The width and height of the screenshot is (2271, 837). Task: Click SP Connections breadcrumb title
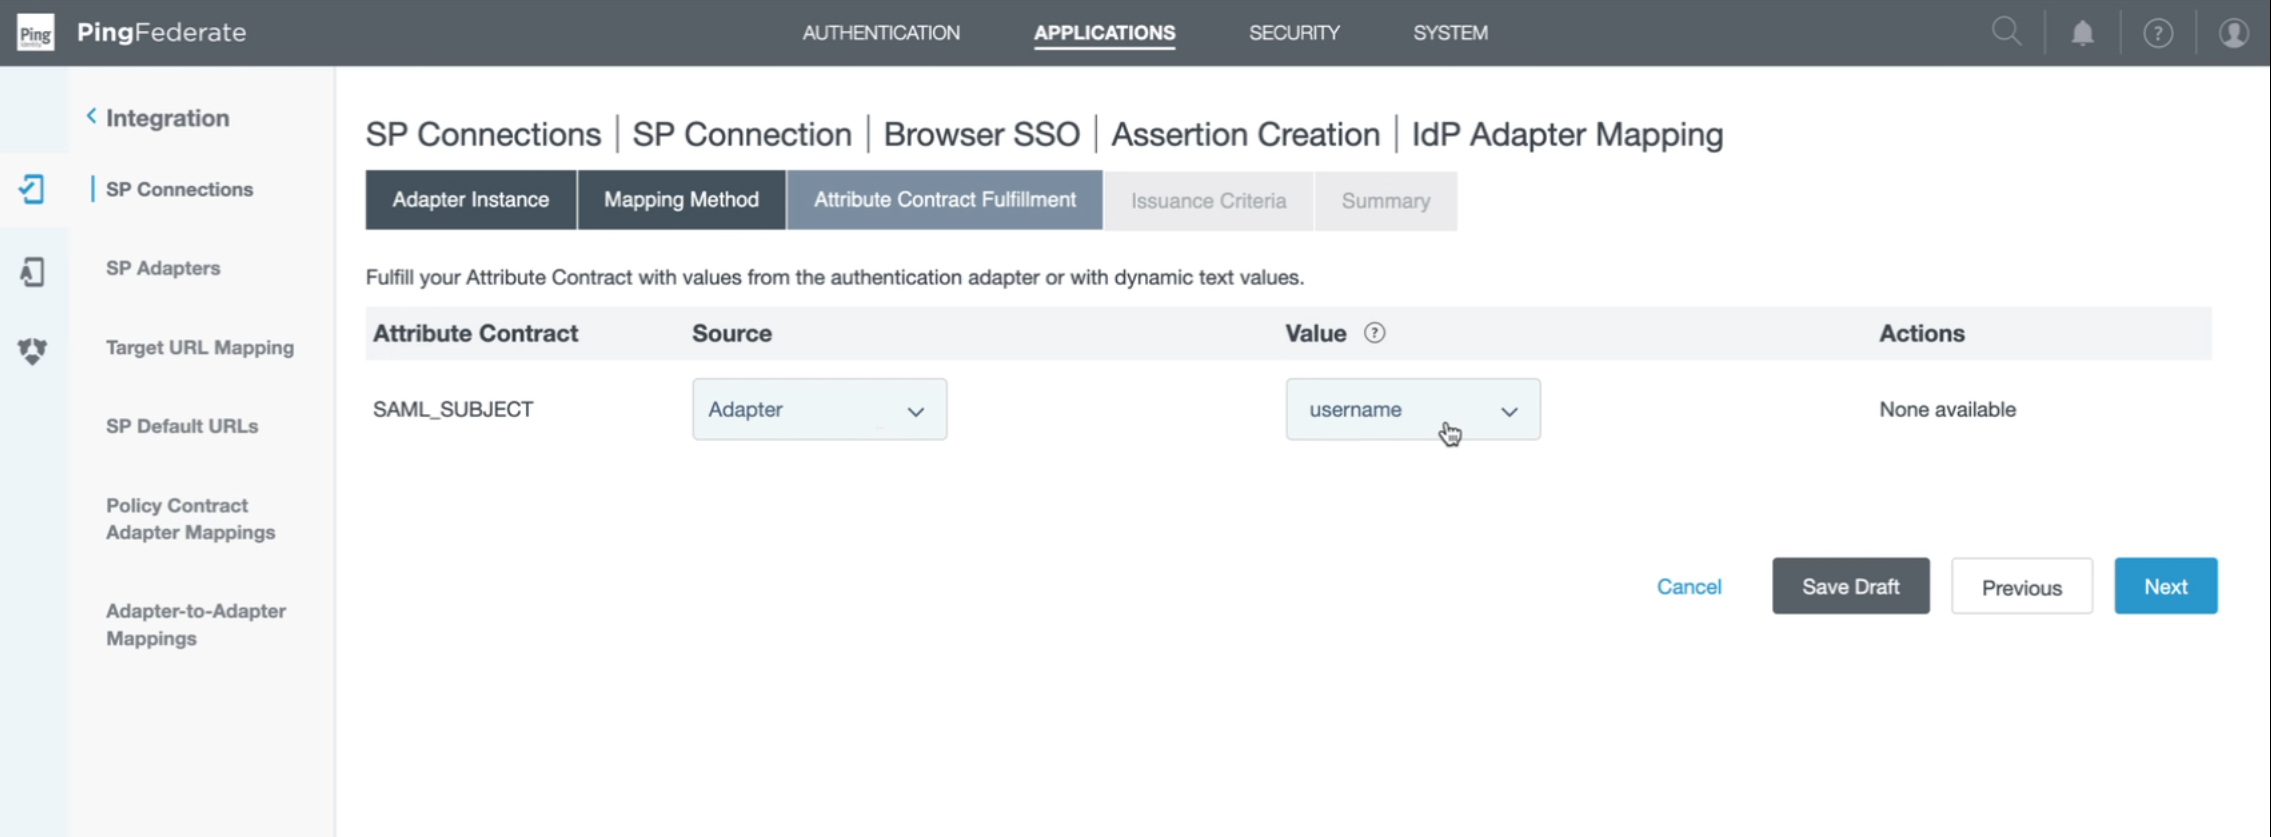point(483,134)
